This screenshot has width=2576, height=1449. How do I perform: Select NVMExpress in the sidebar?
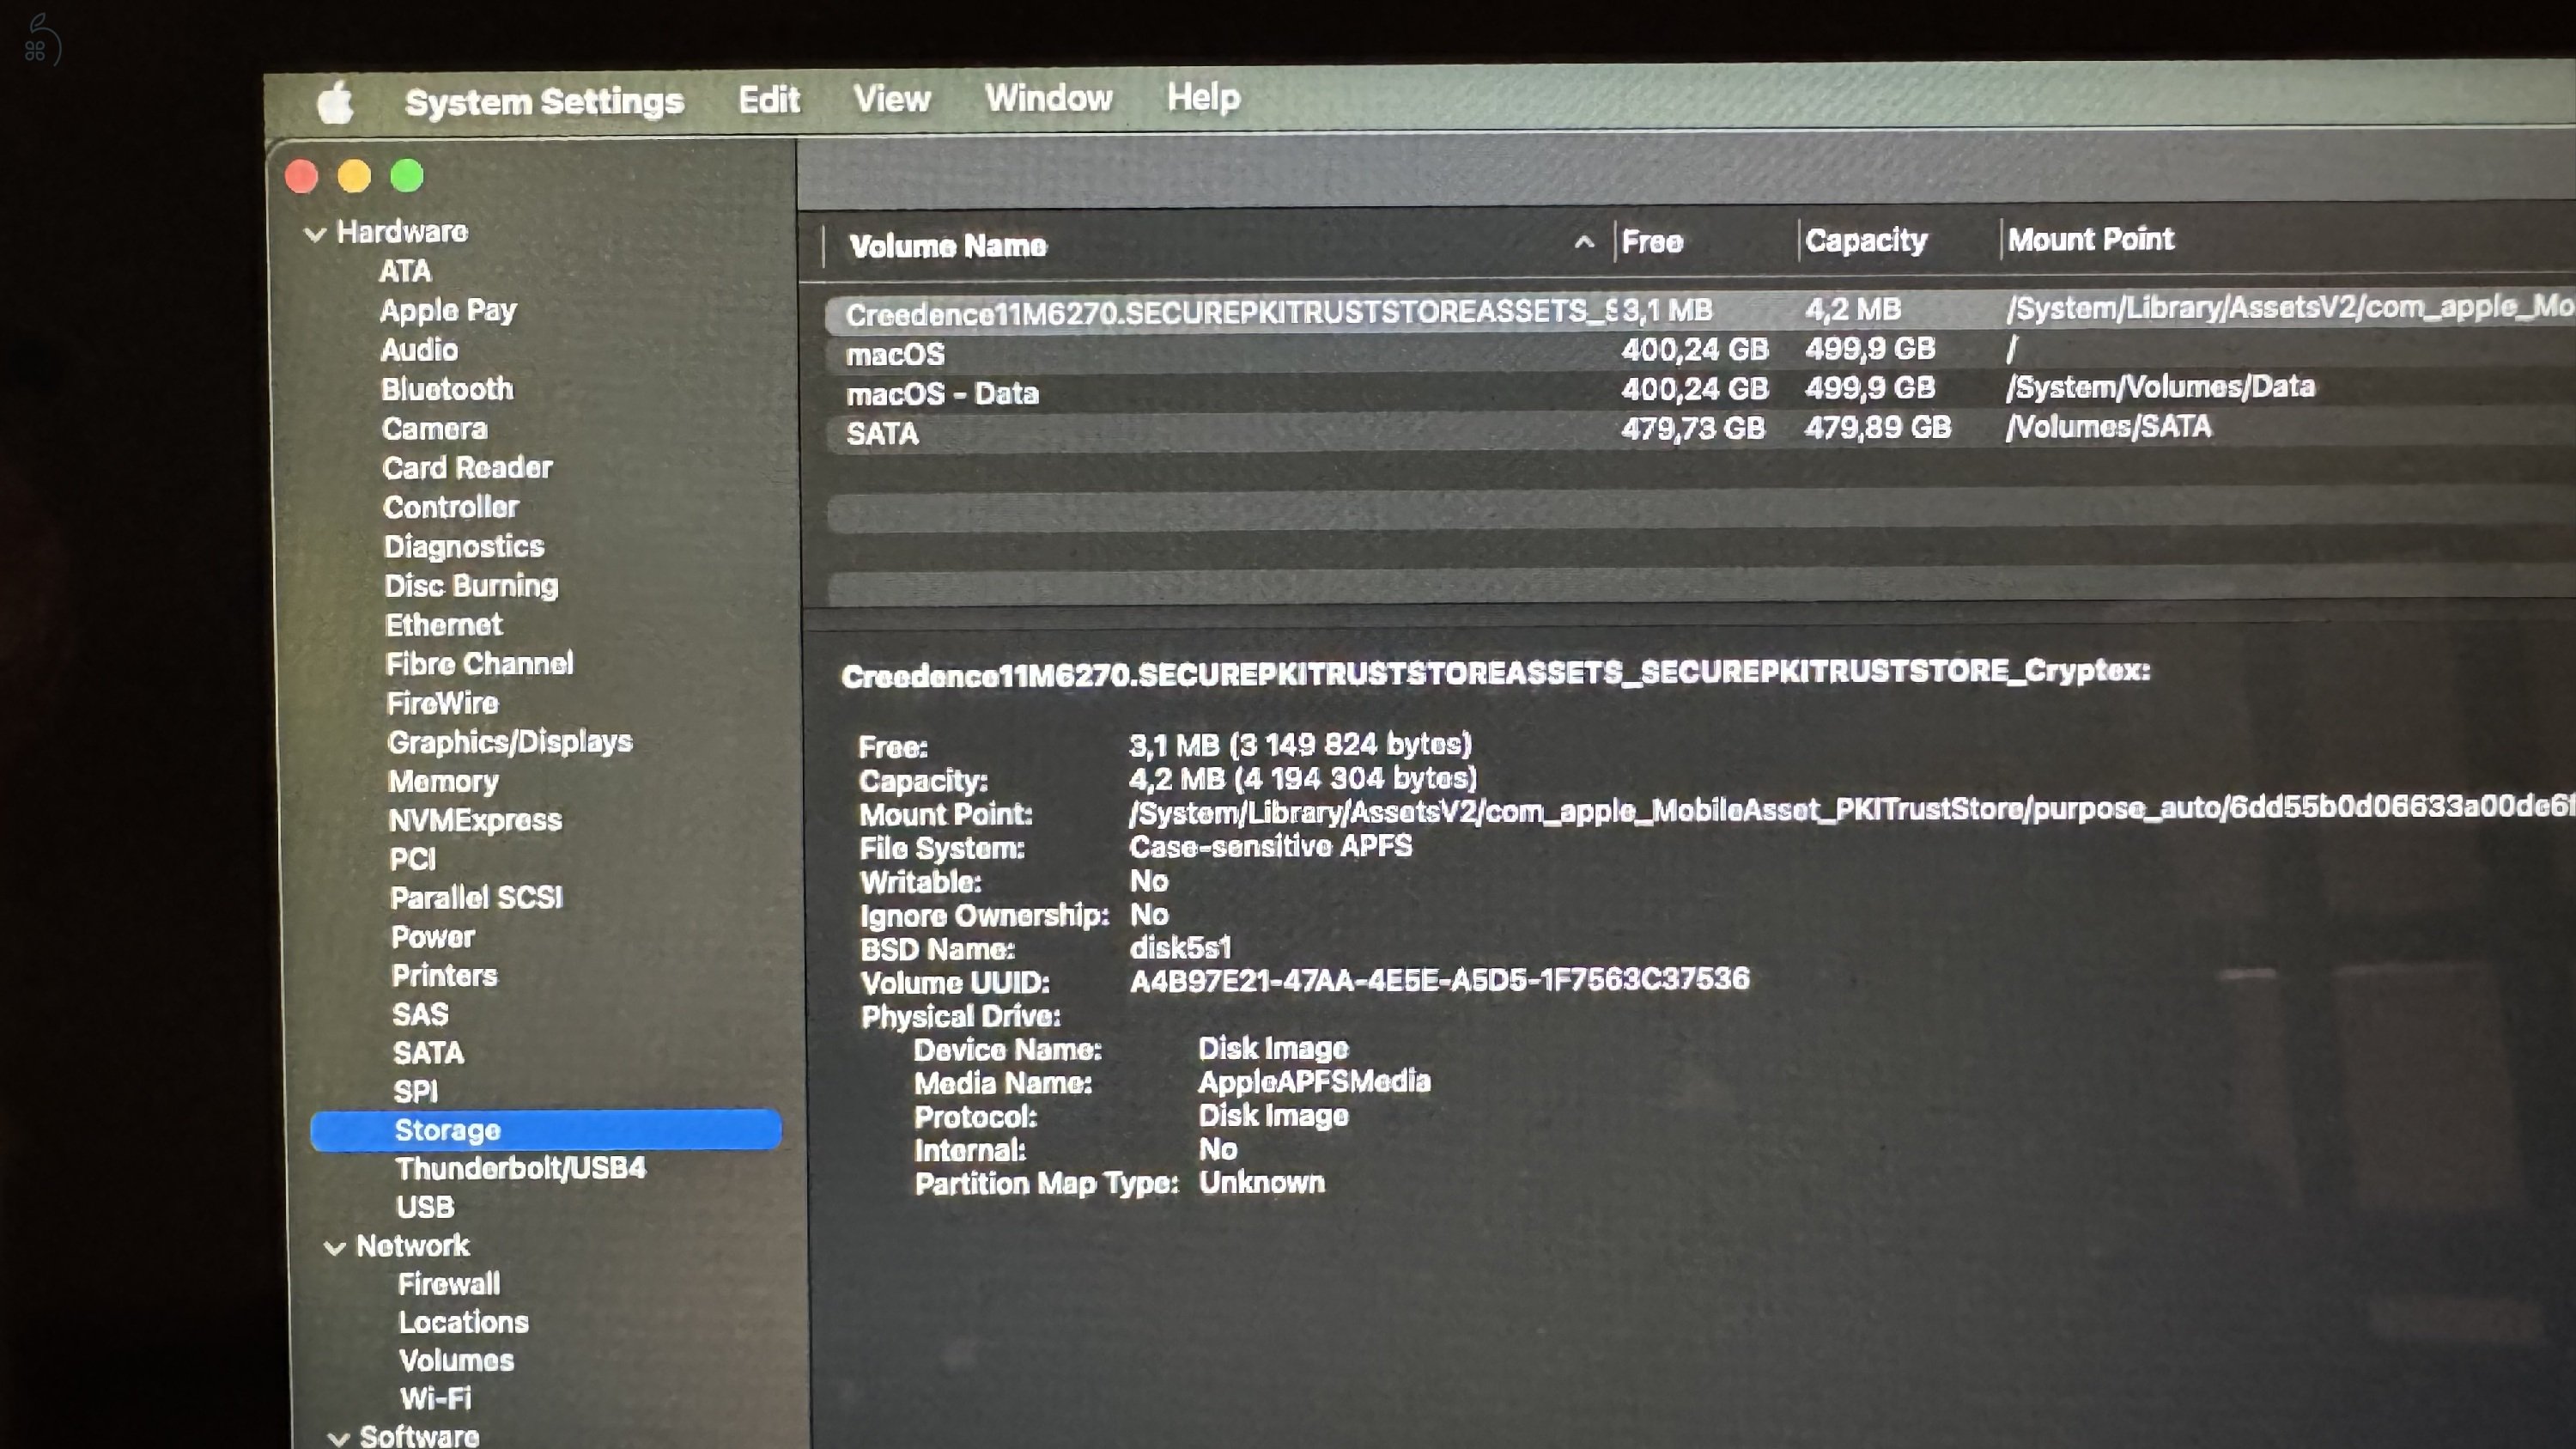coord(475,821)
